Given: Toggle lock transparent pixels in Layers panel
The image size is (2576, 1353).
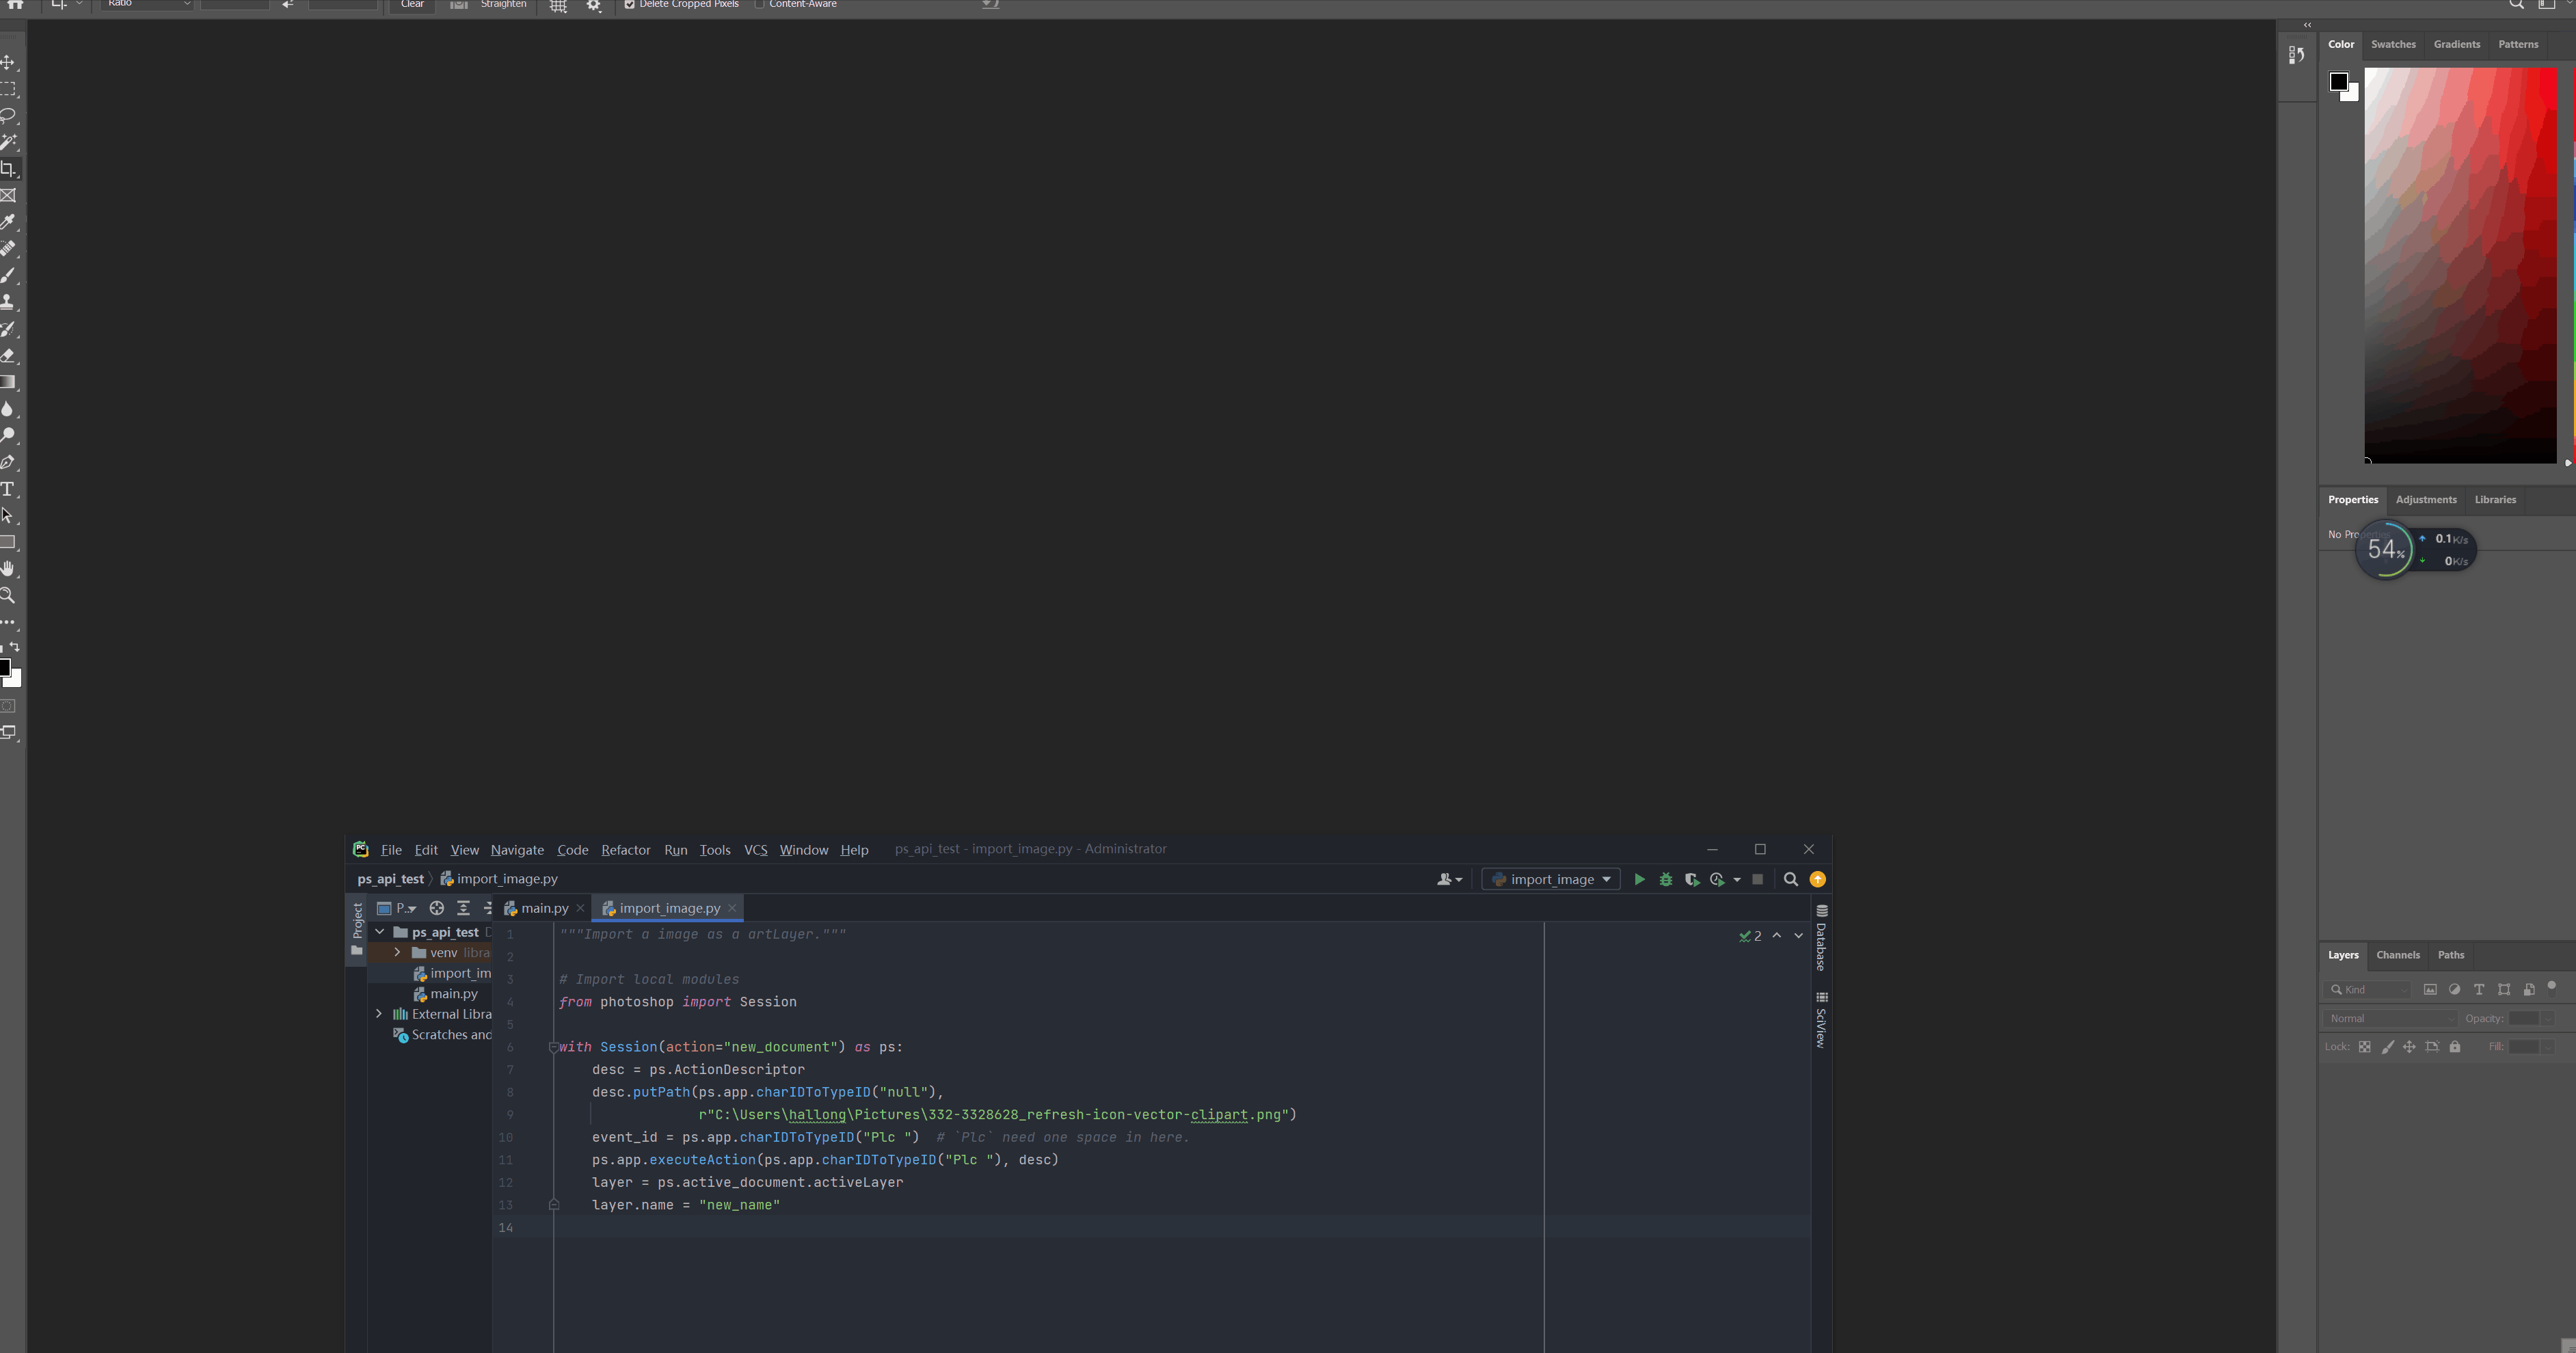Looking at the screenshot, I should point(2364,1047).
